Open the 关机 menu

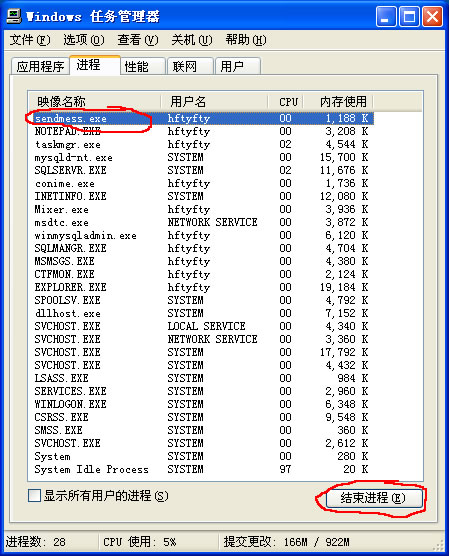click(x=192, y=40)
